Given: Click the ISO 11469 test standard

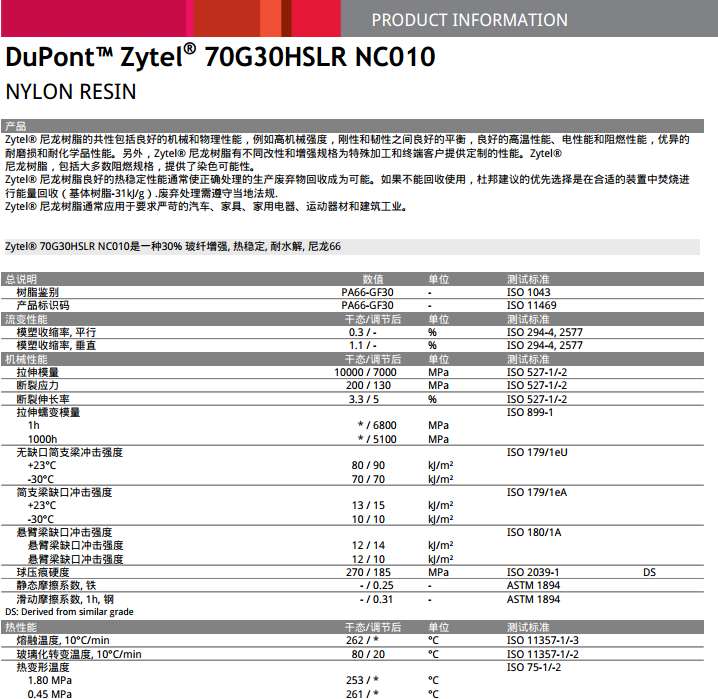Looking at the screenshot, I should (532, 305).
